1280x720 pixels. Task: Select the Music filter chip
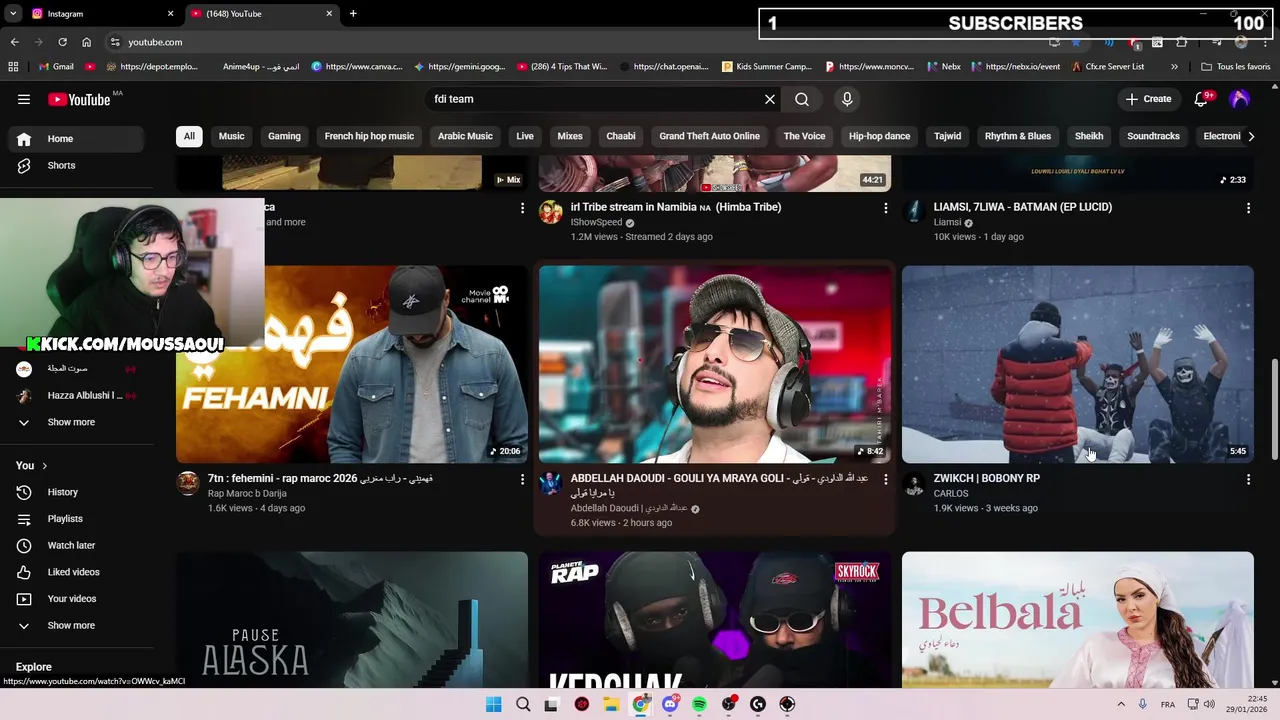click(x=231, y=136)
